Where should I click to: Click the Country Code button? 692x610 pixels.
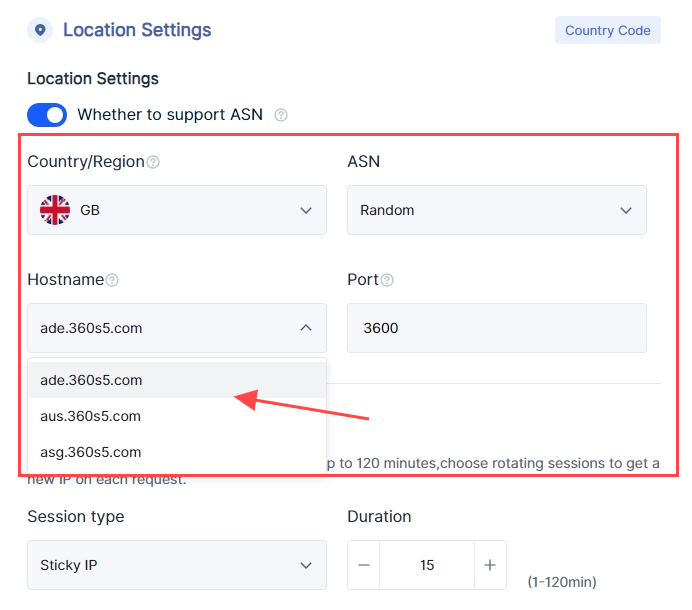607,30
